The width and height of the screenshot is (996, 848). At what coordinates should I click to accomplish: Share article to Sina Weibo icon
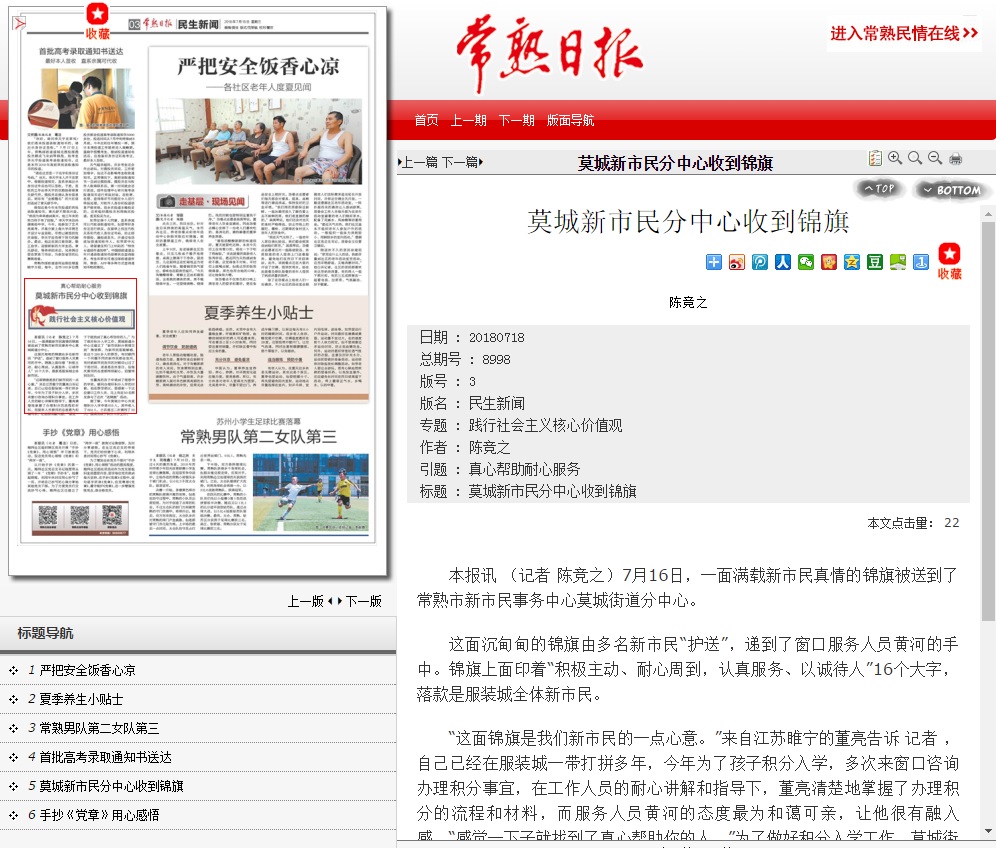point(737,262)
